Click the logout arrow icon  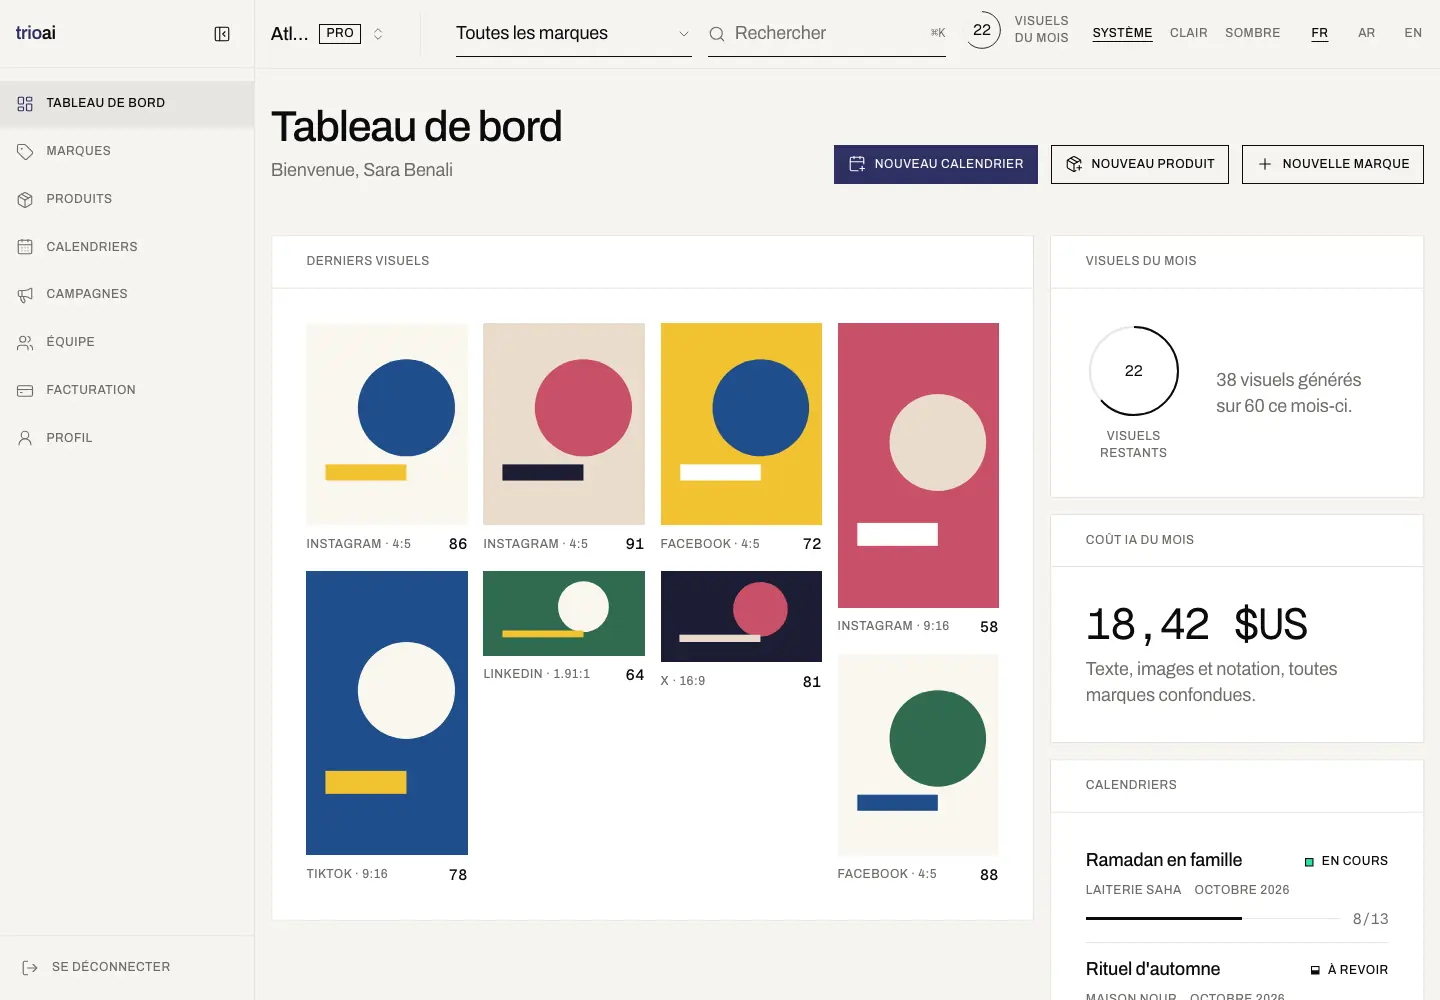coord(30,967)
